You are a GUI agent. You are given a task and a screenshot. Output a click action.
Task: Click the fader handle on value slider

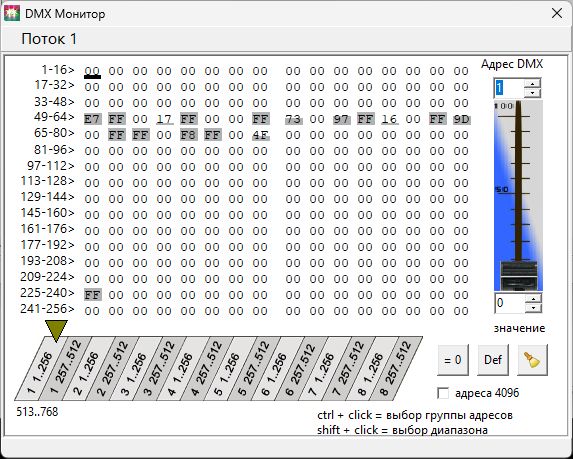519,276
